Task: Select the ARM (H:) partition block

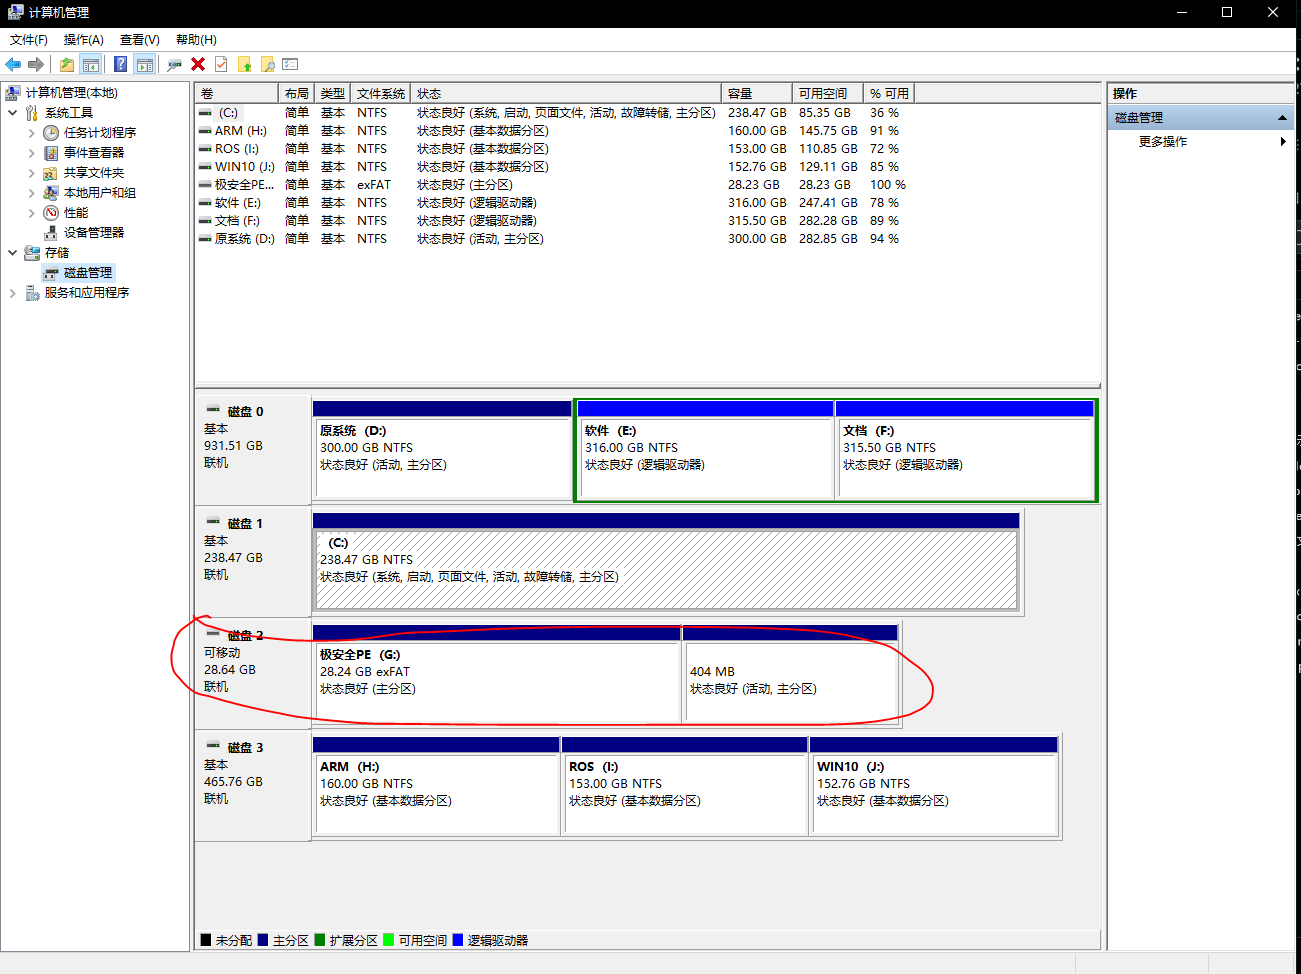Action: (x=436, y=786)
